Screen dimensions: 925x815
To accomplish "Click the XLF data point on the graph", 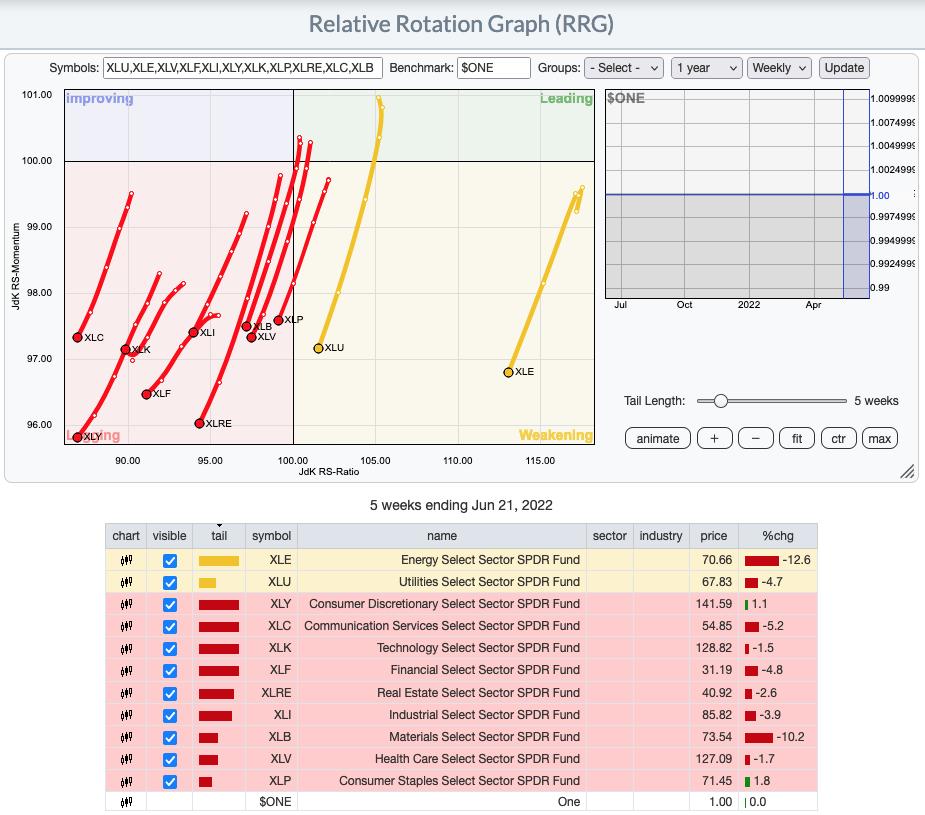I will coord(146,394).
